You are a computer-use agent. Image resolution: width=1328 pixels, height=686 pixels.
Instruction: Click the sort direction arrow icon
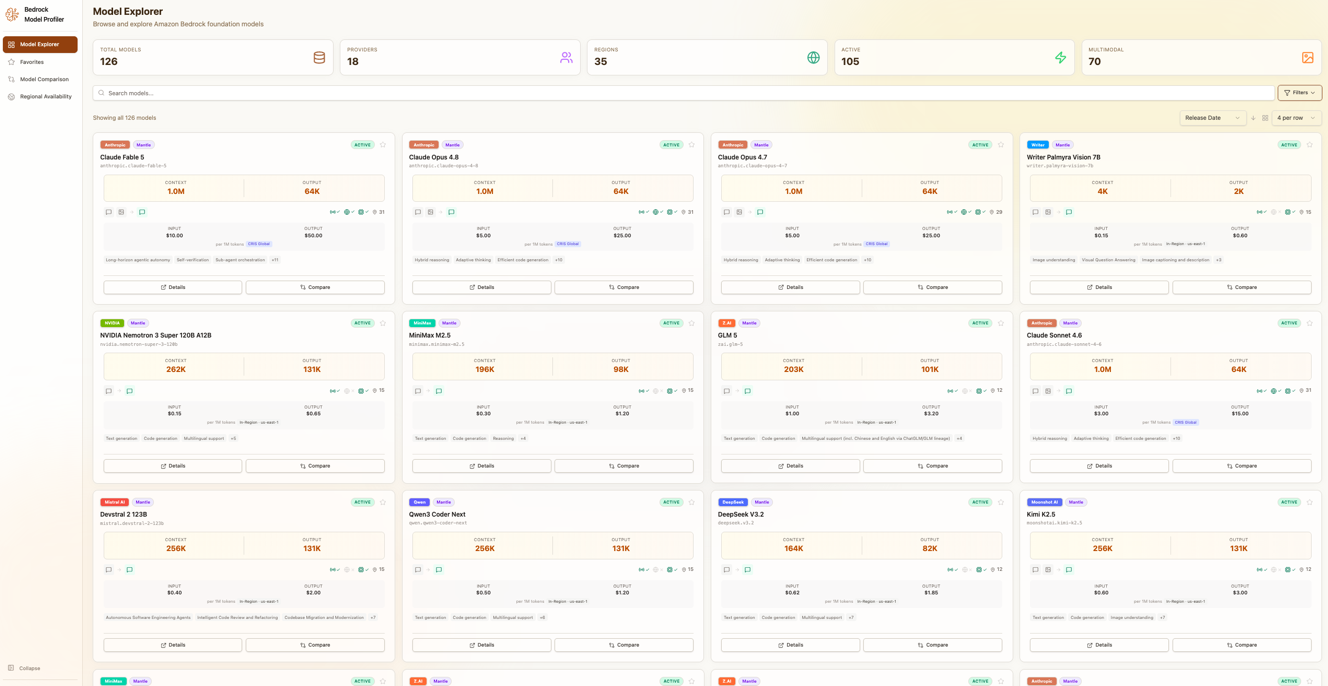1254,118
